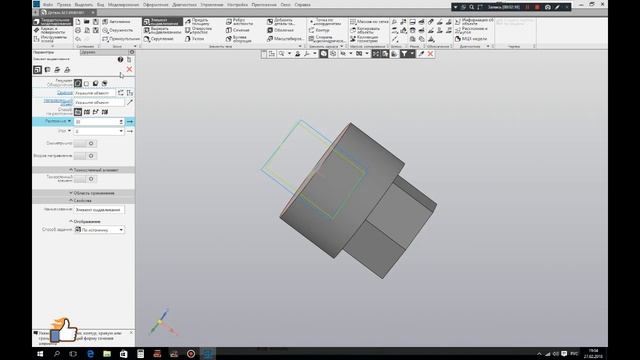Image resolution: width=640 pixels, height=360 pixels.
Task: Select the Scale (Масштабирование) tool
Action: point(285,39)
